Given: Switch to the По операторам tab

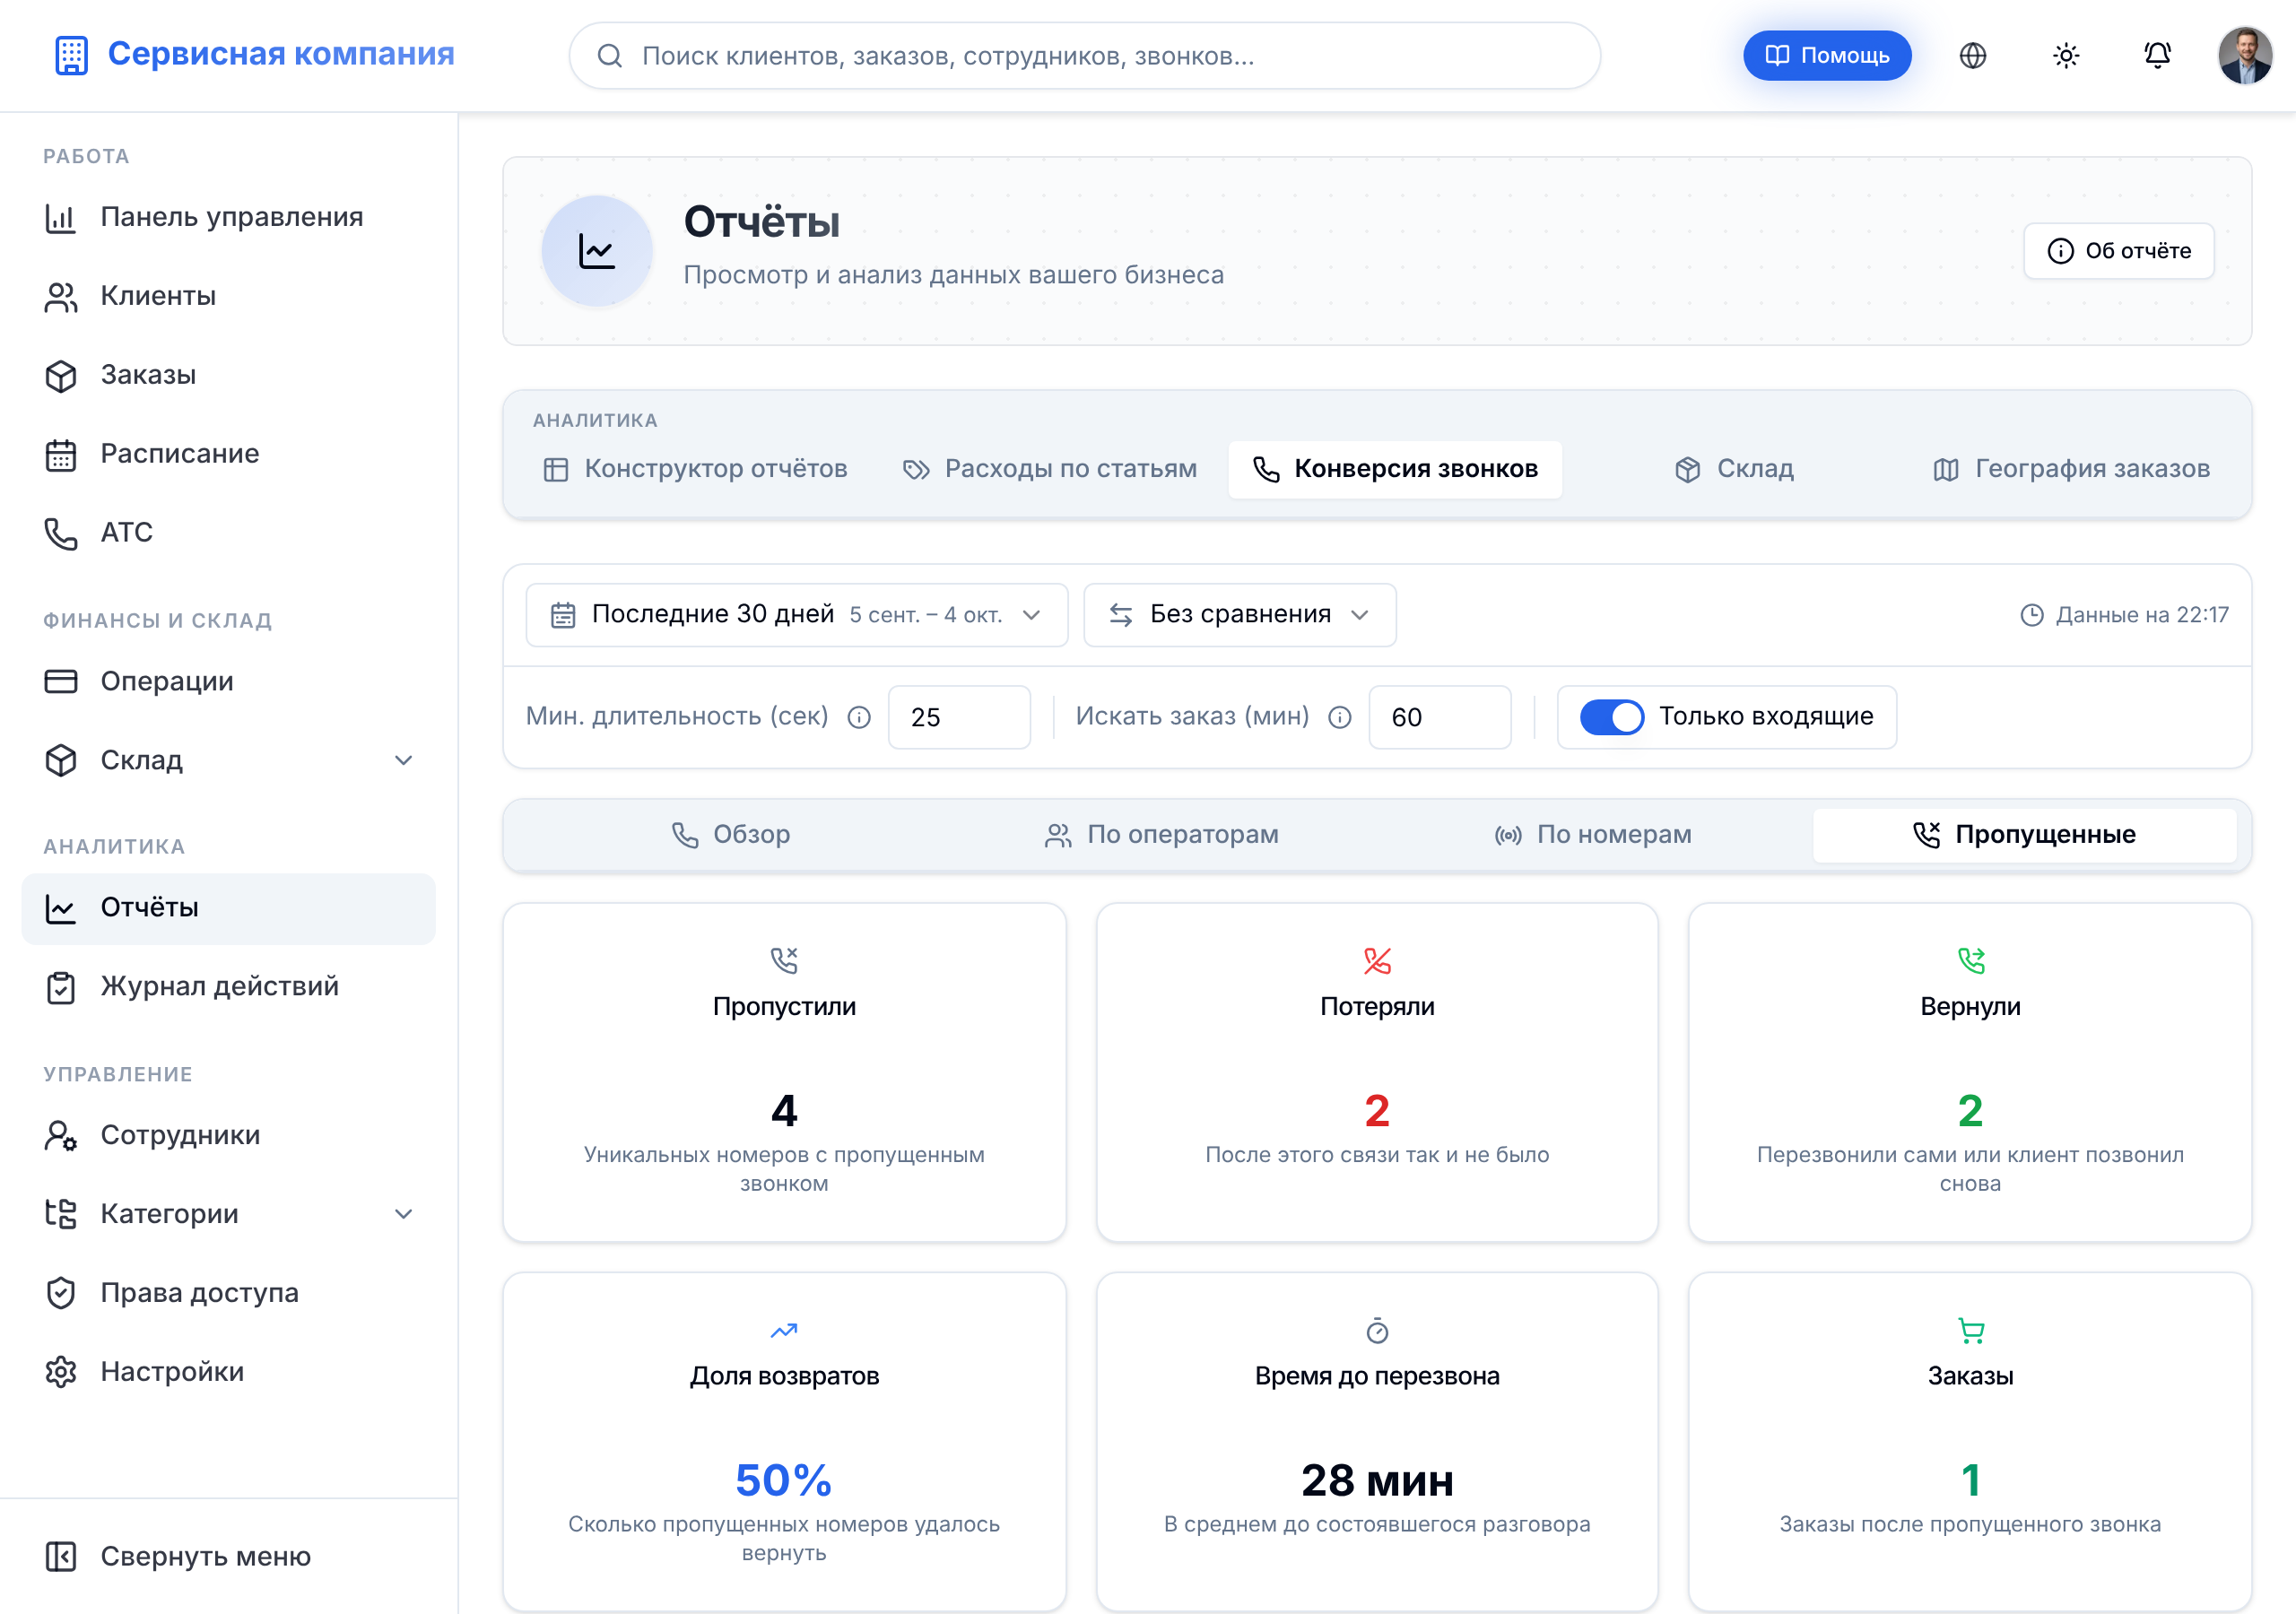Looking at the screenshot, I should point(1160,835).
